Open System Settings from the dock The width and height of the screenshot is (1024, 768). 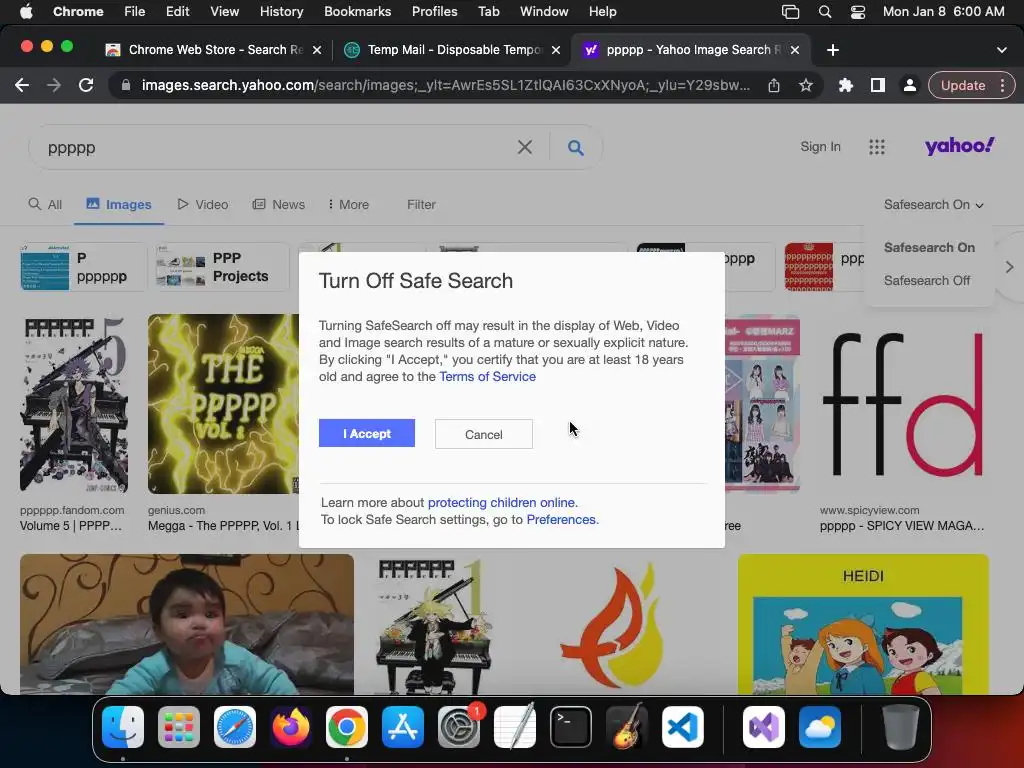(x=459, y=727)
